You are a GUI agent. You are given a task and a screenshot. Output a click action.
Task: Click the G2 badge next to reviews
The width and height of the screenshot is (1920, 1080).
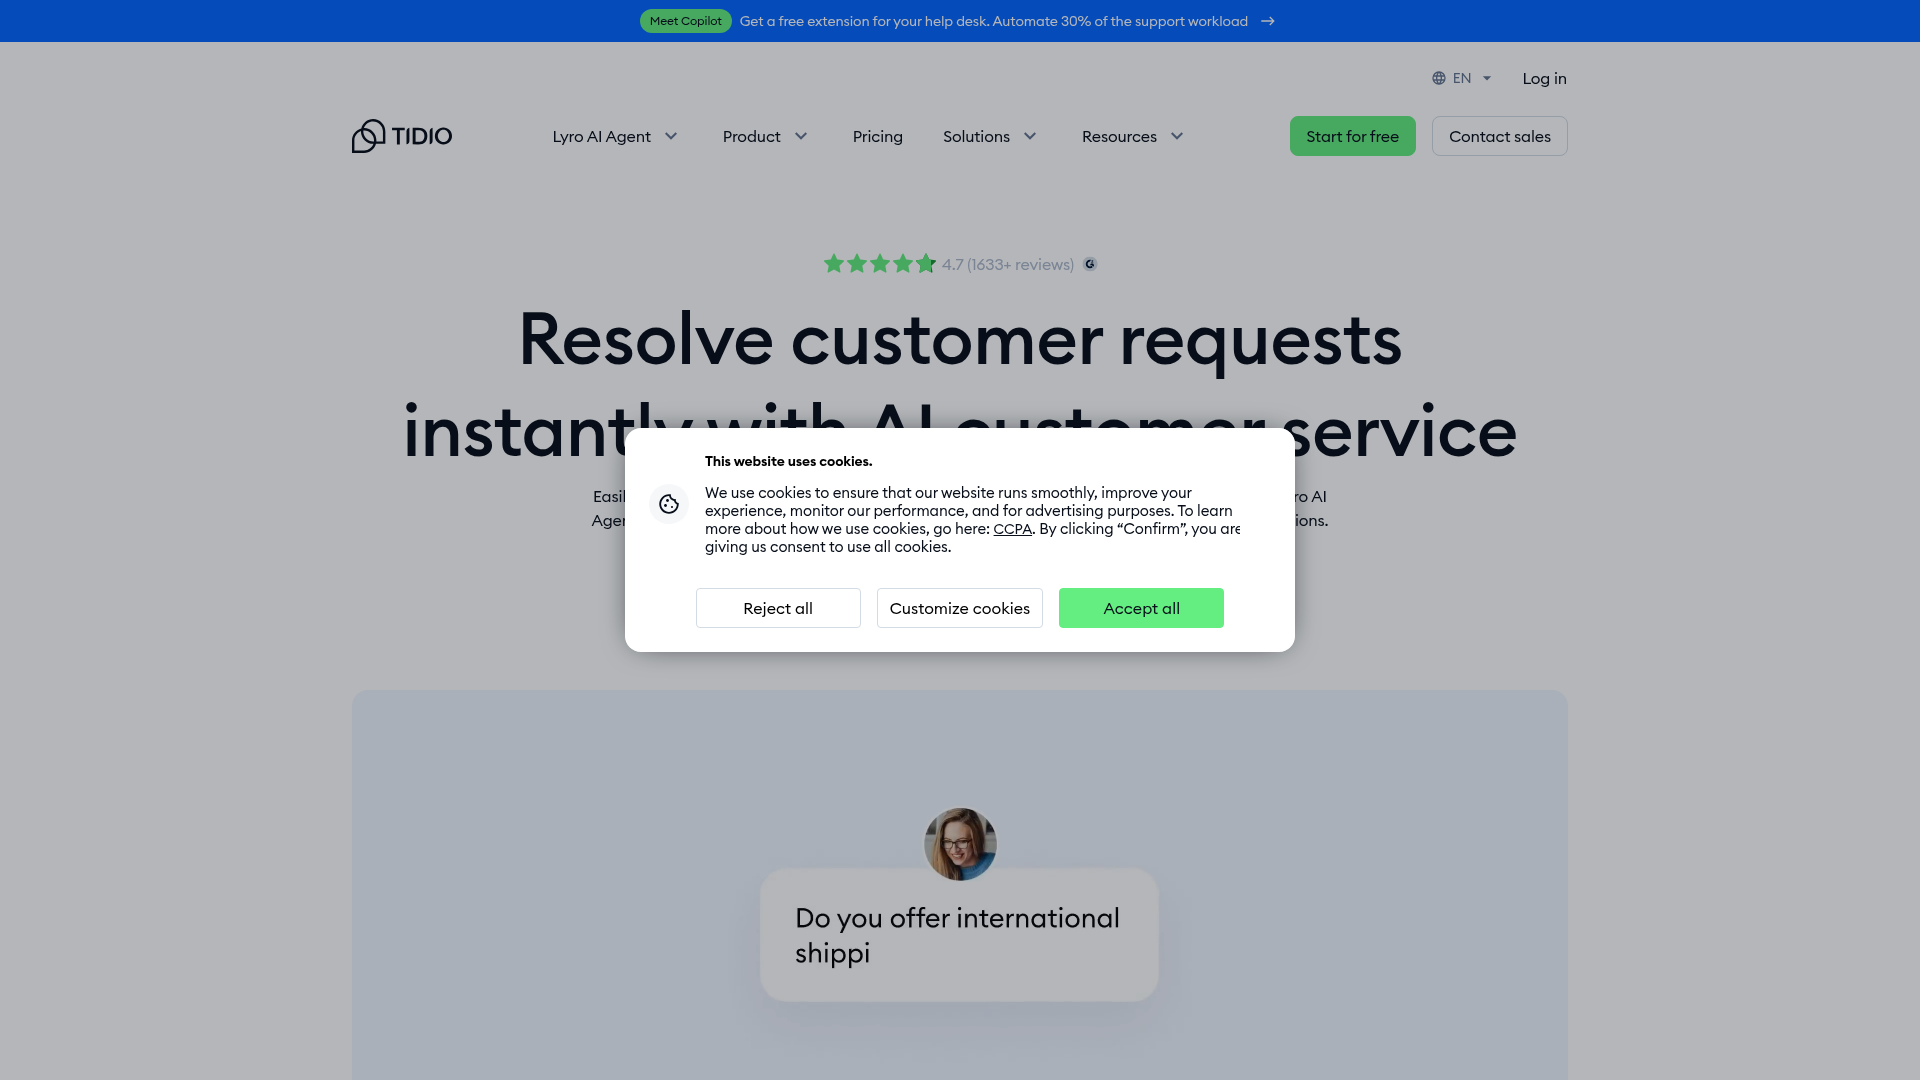coord(1090,264)
